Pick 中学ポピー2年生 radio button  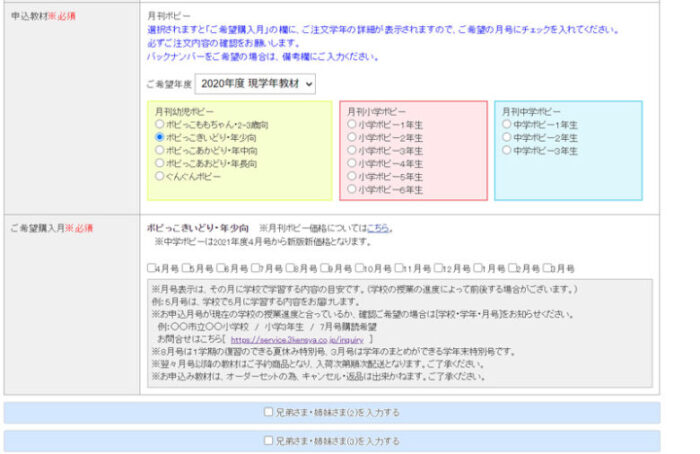506,137
